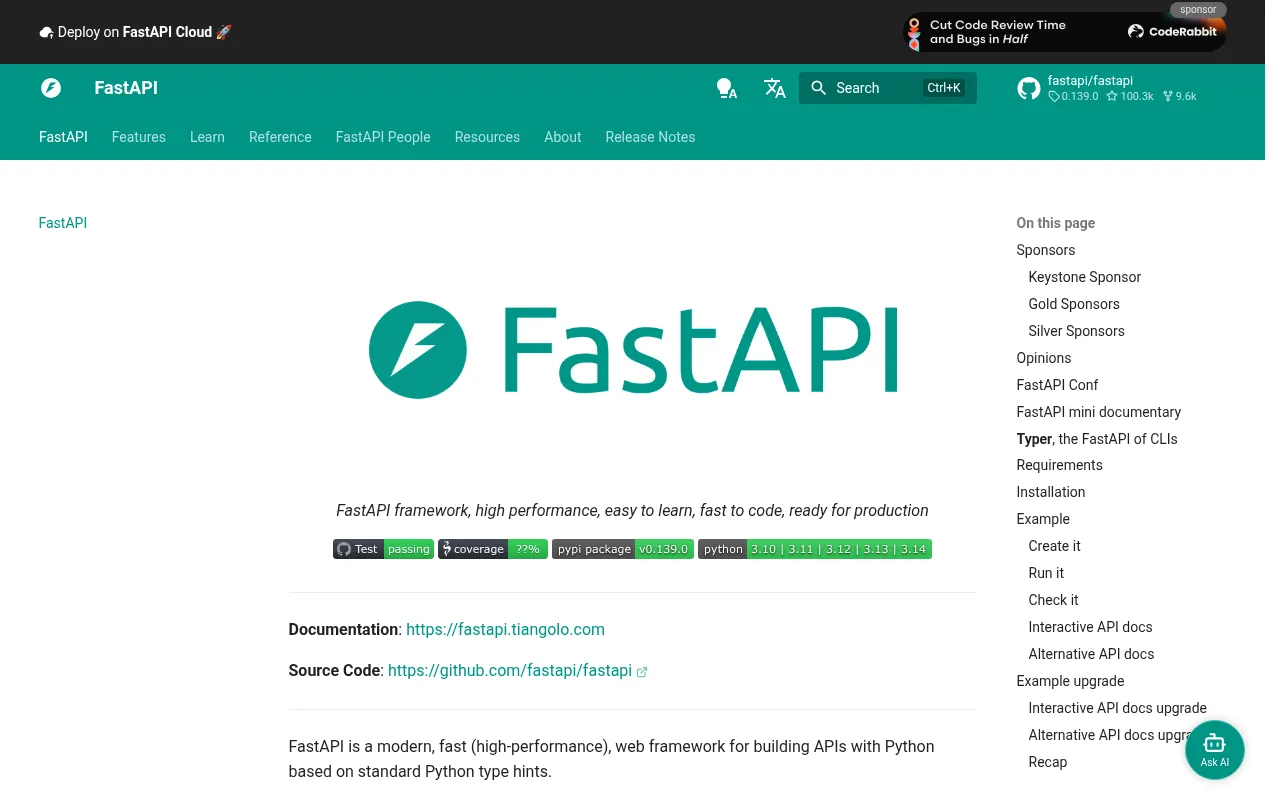Screen dimensions: 1280x800
Task: Open the fastapi.tiangolo.com documentation link
Action: click(x=505, y=630)
